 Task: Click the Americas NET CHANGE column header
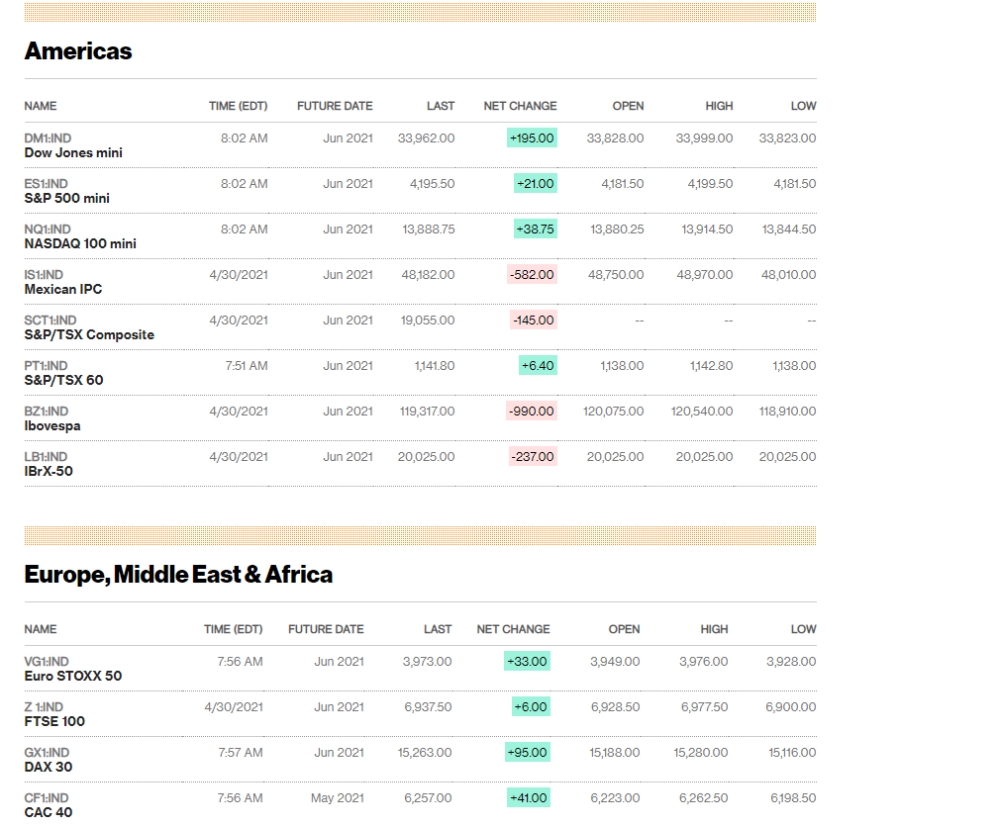point(520,106)
